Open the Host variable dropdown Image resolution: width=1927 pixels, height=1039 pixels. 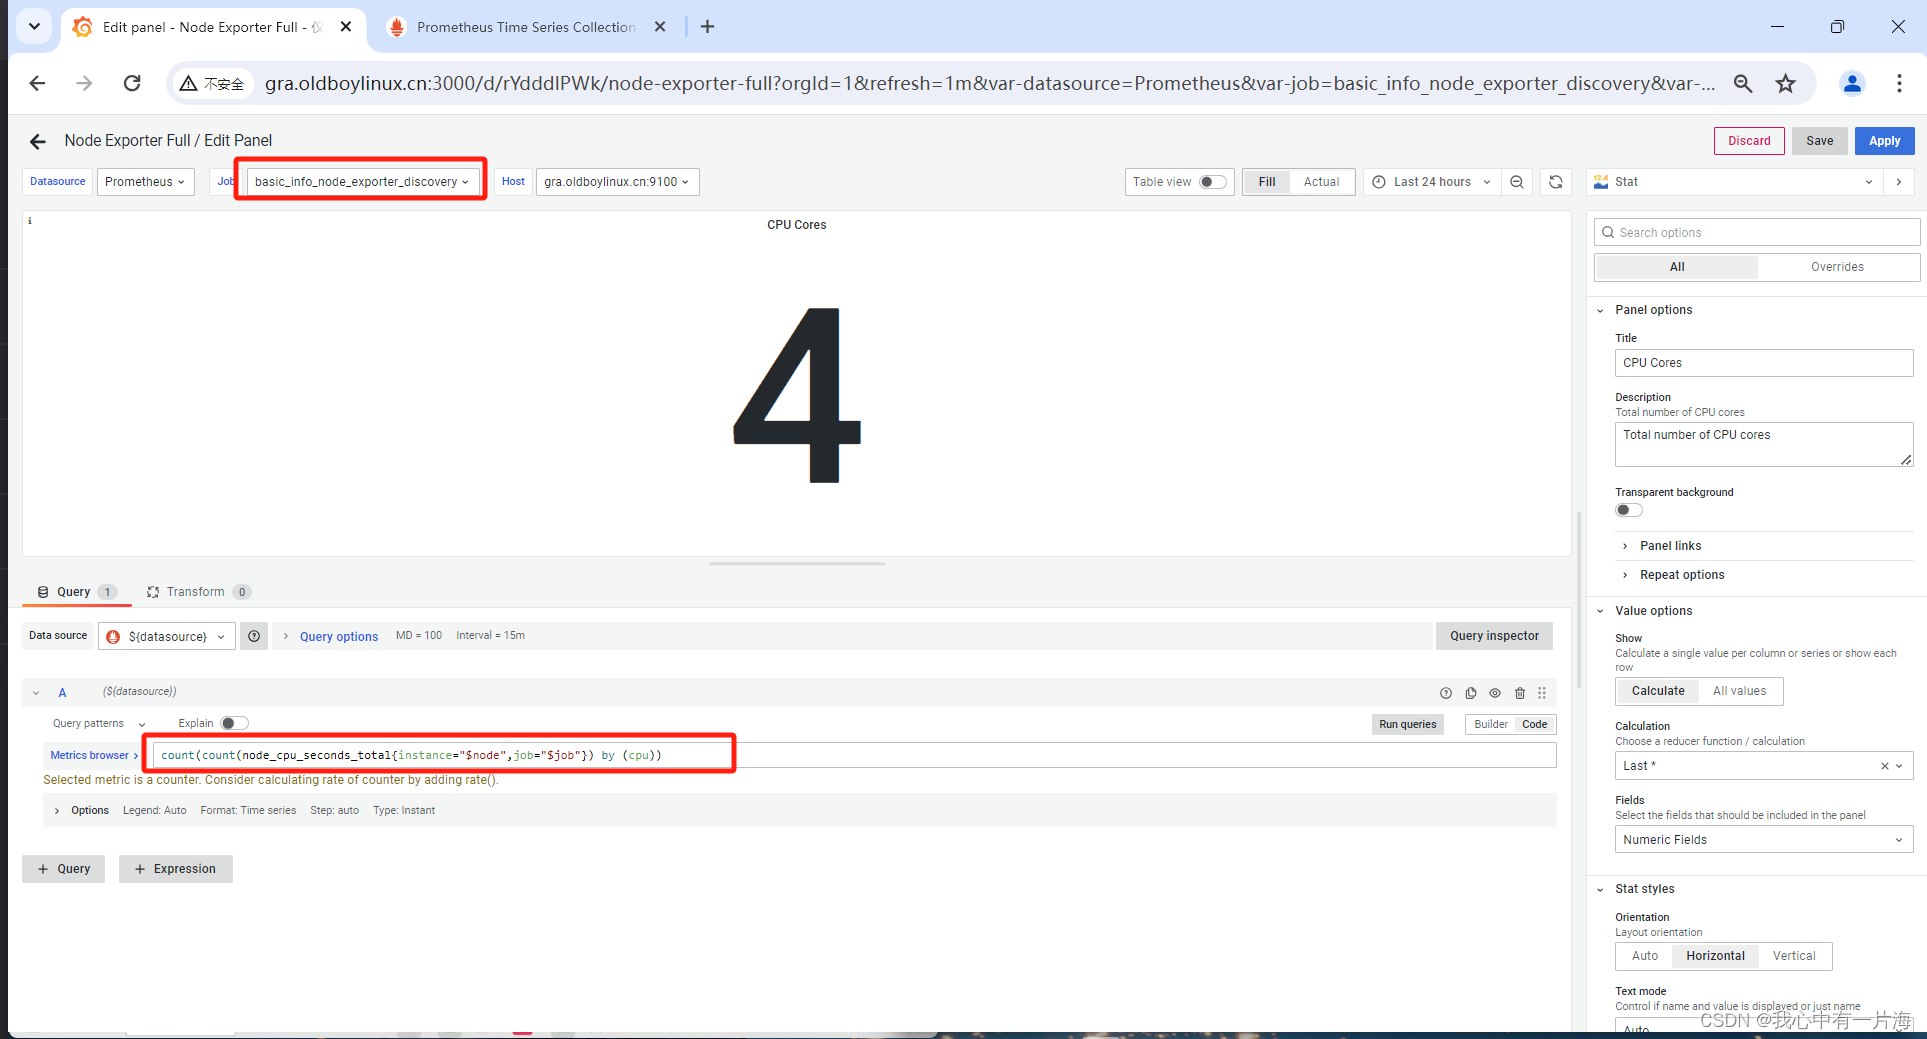click(x=617, y=182)
